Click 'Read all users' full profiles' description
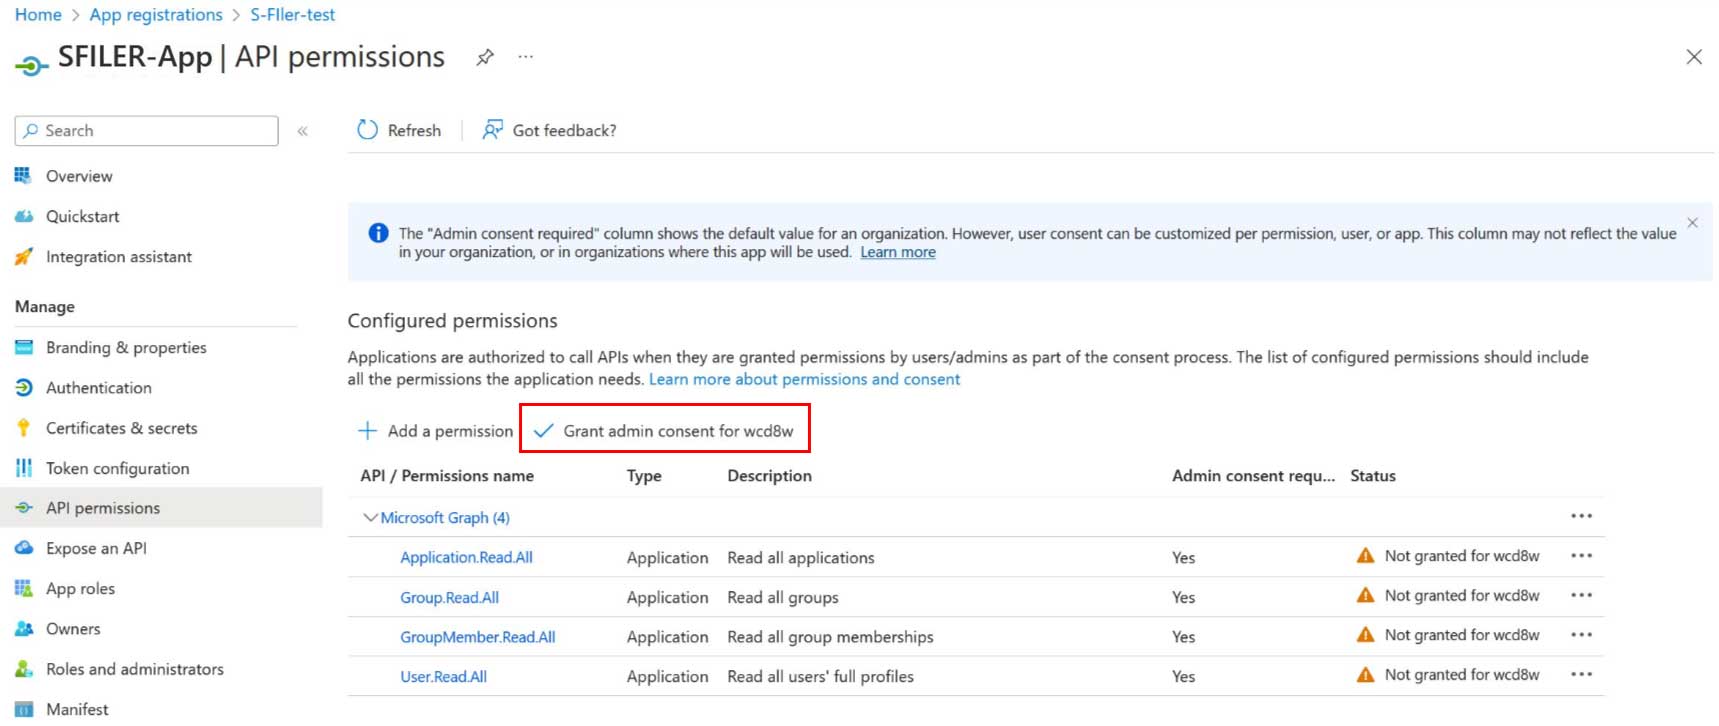1719x726 pixels. click(x=820, y=677)
